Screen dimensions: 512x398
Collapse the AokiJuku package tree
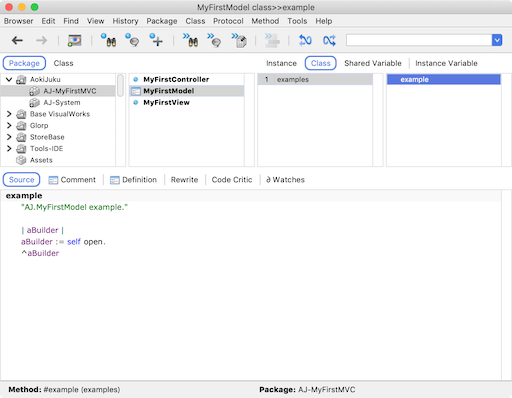pyautogui.click(x=9, y=79)
